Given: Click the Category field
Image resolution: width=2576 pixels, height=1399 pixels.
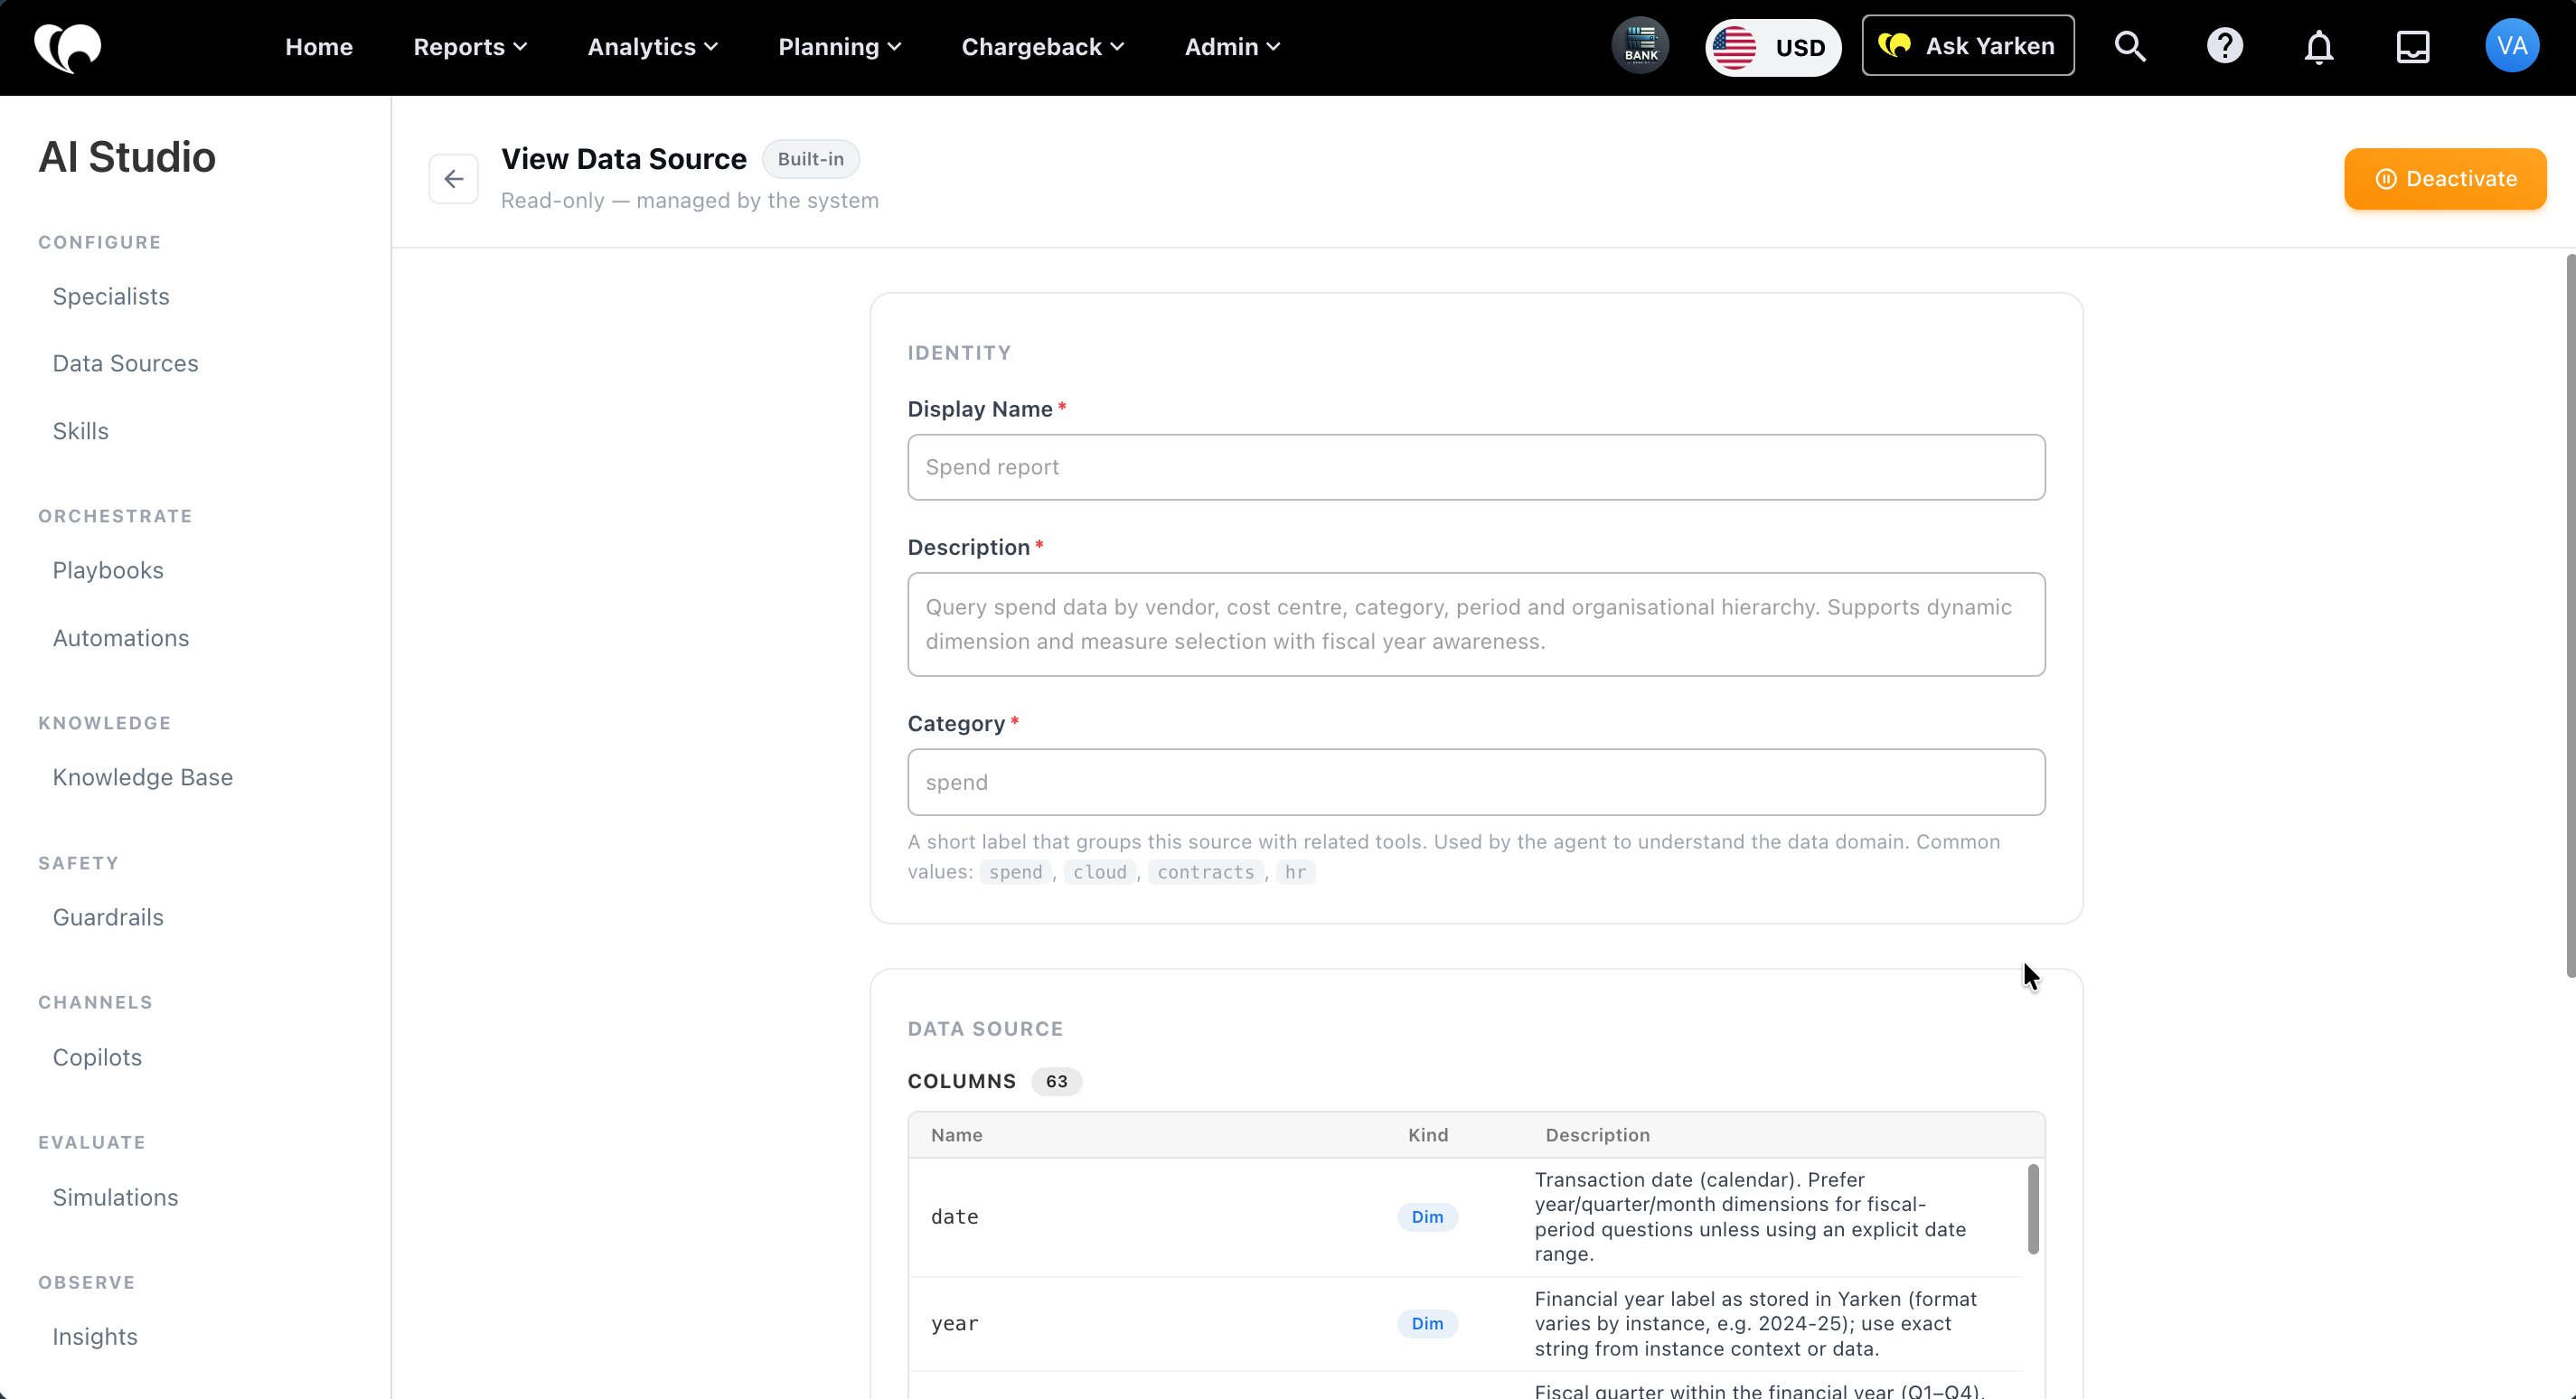Looking at the screenshot, I should click(1476, 782).
